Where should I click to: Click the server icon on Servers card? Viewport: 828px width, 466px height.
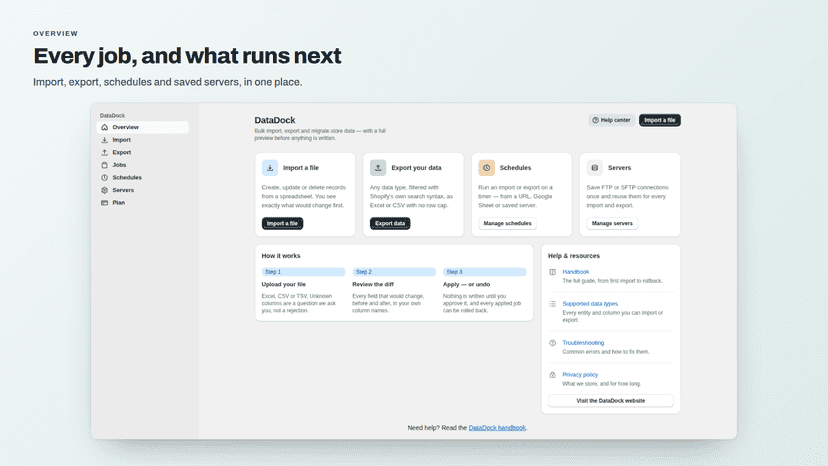tap(595, 168)
